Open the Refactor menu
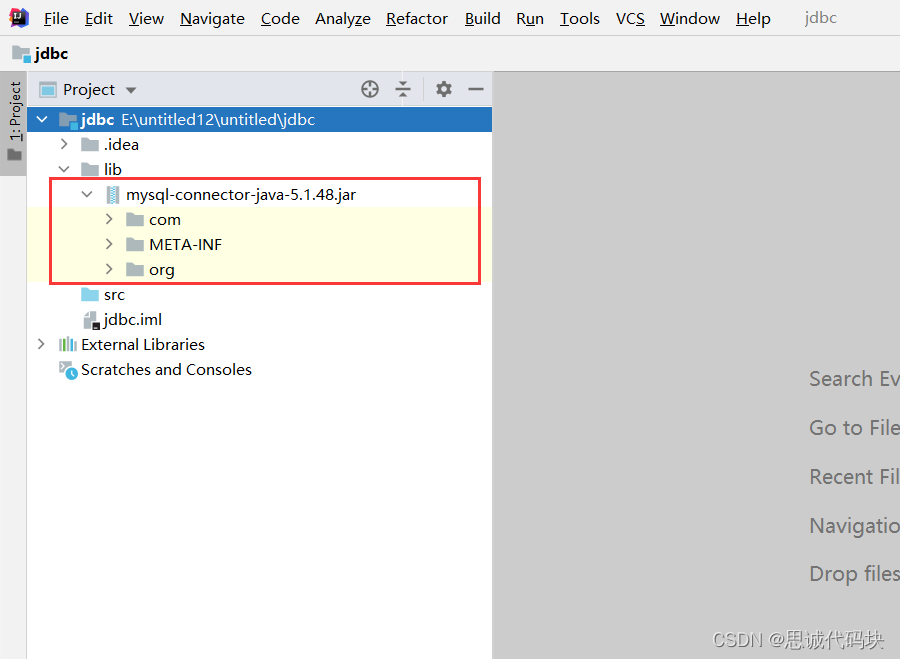This screenshot has width=900, height=659. pos(417,19)
